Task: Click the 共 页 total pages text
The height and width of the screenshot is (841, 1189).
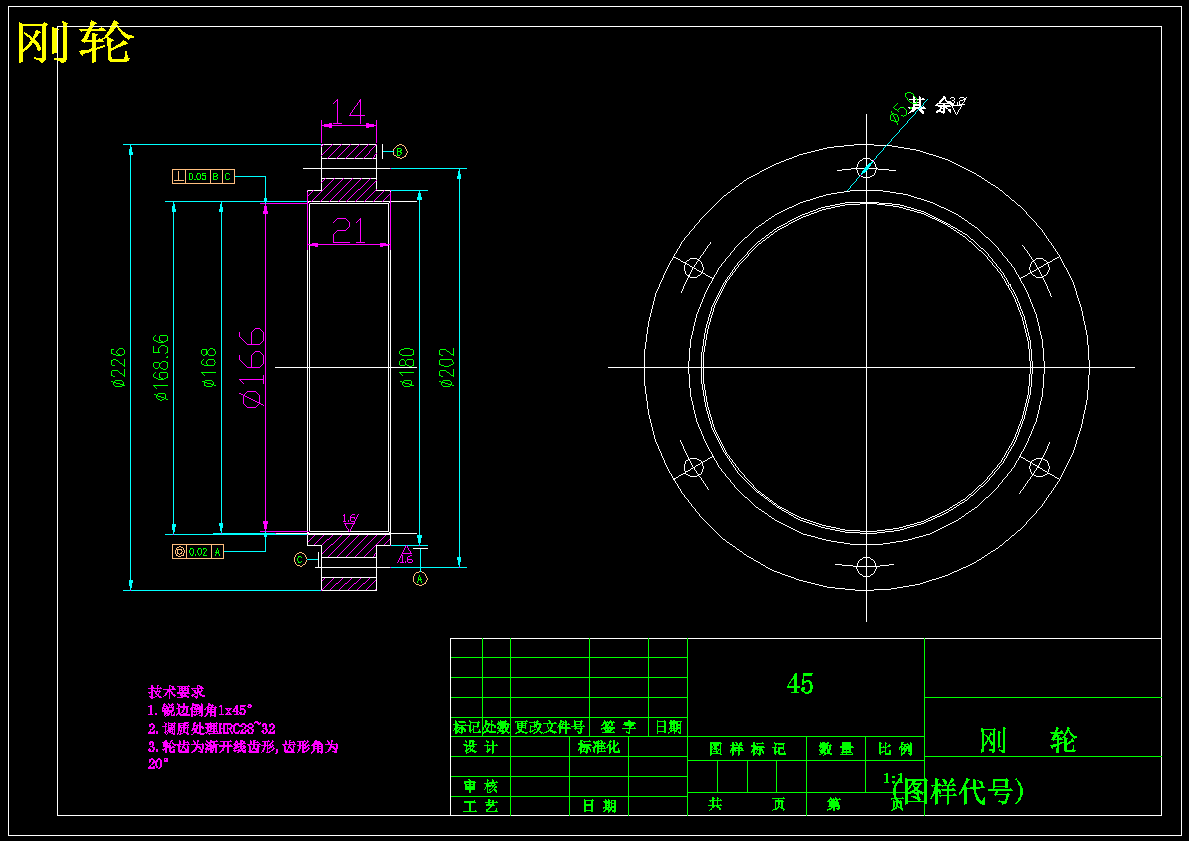Action: (747, 805)
